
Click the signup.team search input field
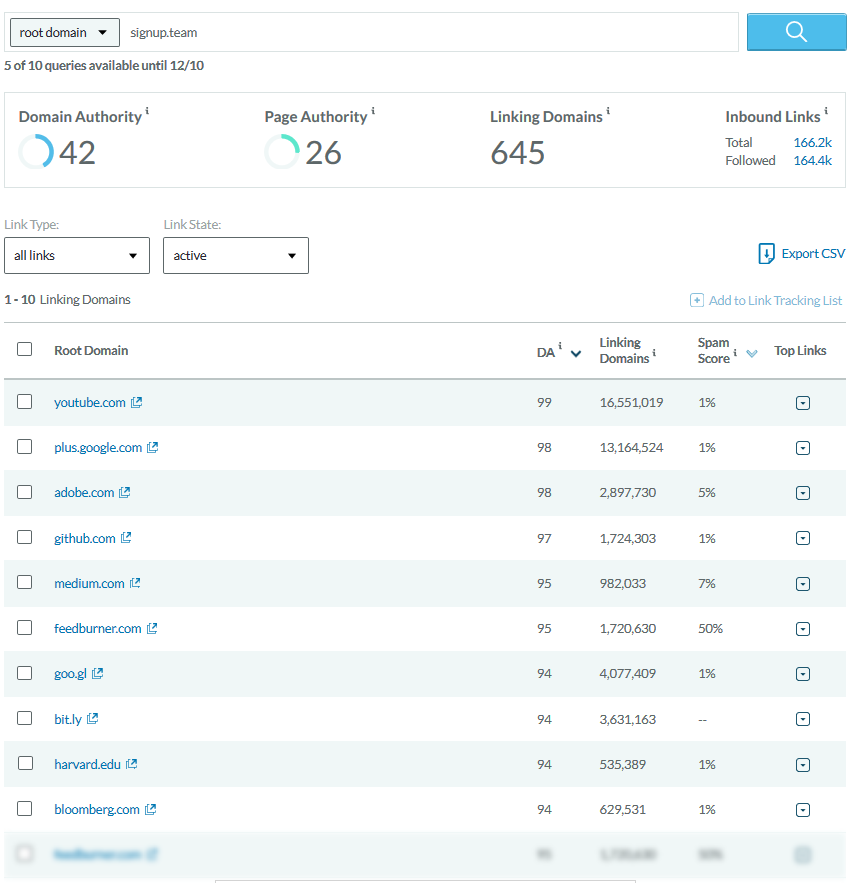(x=431, y=32)
